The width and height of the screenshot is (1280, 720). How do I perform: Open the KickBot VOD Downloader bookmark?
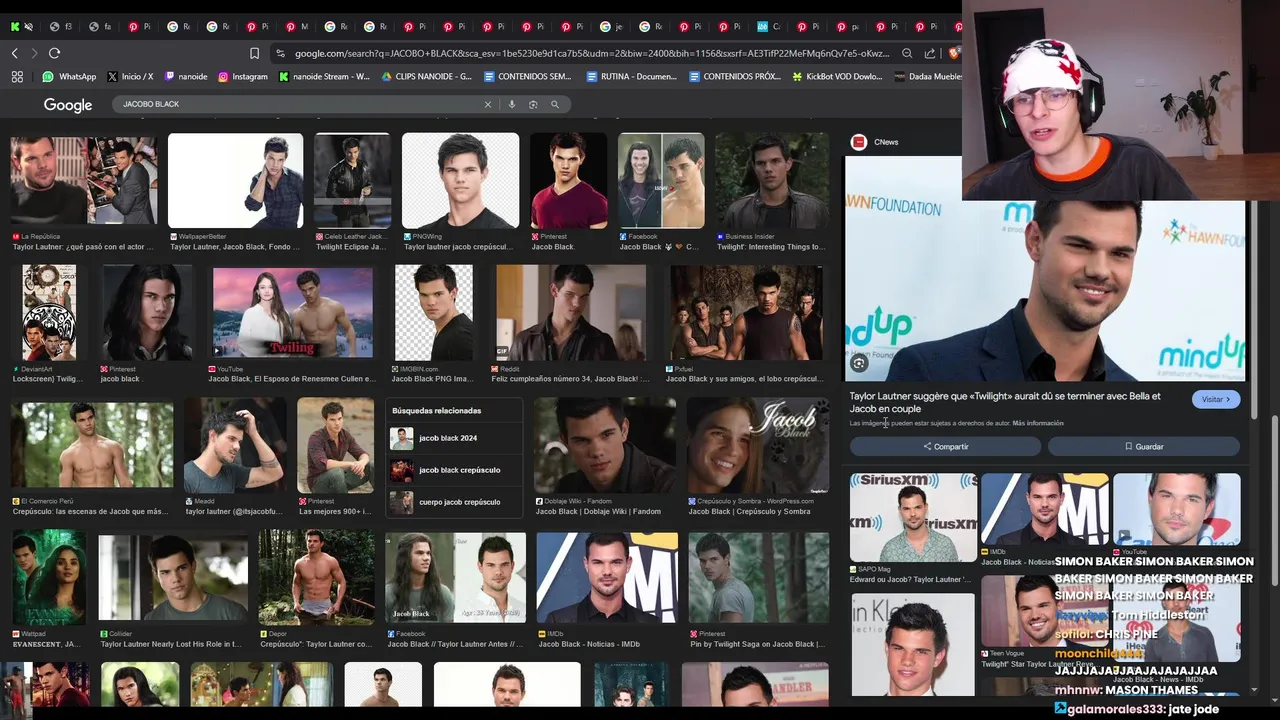pyautogui.click(x=837, y=76)
